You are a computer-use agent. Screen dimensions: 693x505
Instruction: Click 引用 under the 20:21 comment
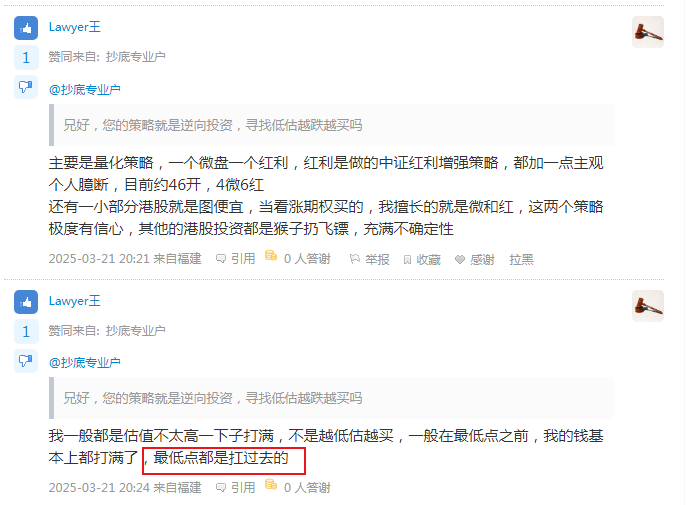tap(236, 258)
